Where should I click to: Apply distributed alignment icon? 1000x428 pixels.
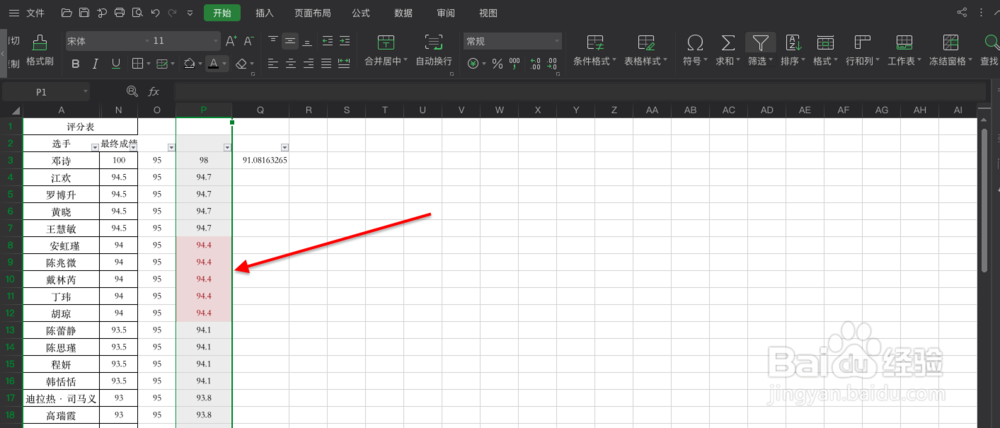tap(344, 64)
